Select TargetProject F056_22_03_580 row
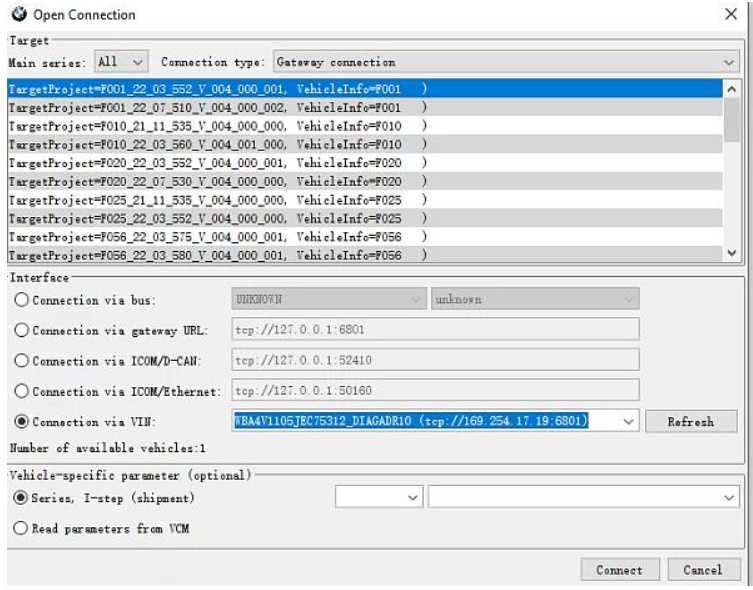 [365, 254]
